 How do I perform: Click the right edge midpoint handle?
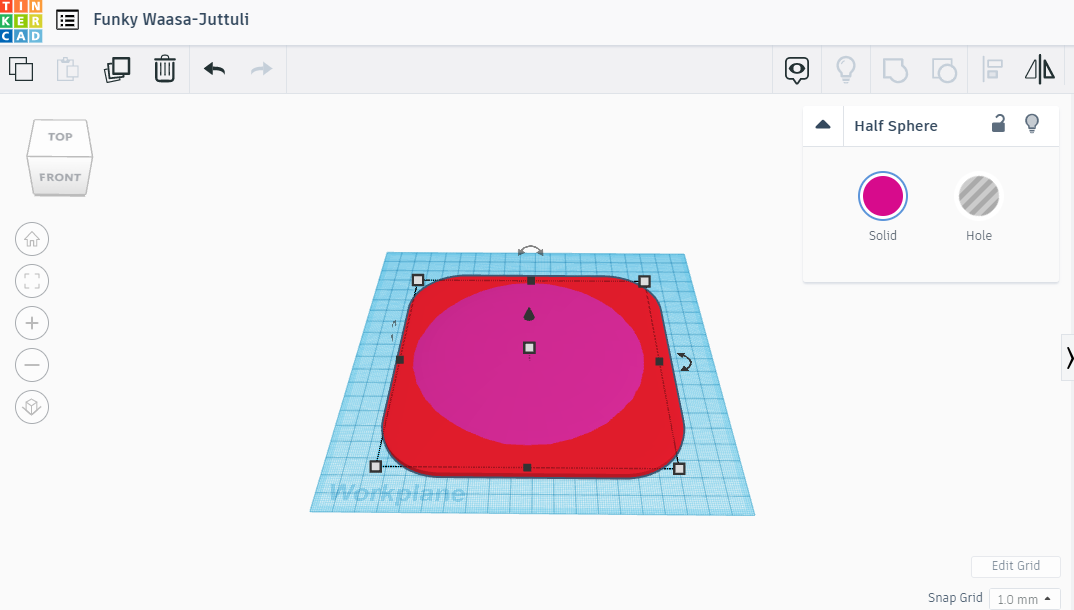coord(659,361)
